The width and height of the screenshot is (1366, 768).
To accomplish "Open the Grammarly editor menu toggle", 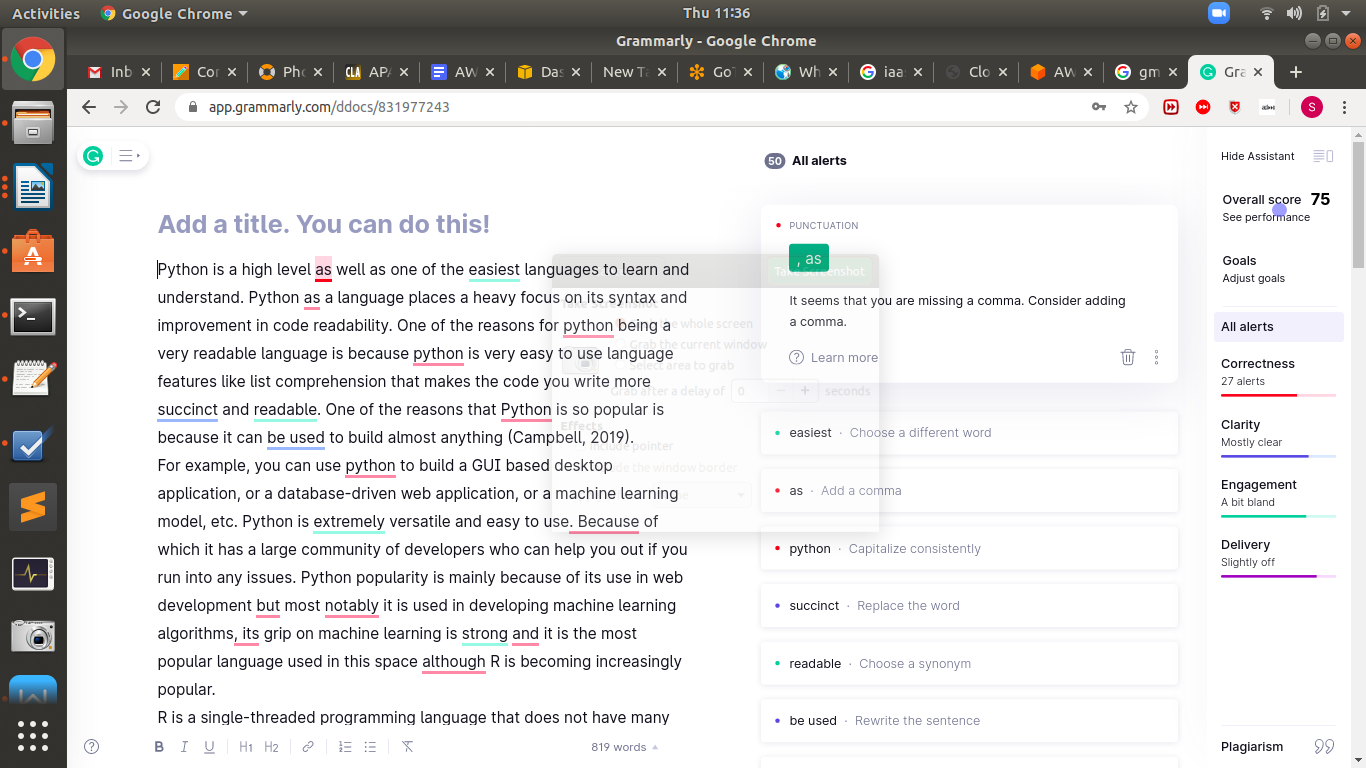I will pyautogui.click(x=129, y=156).
